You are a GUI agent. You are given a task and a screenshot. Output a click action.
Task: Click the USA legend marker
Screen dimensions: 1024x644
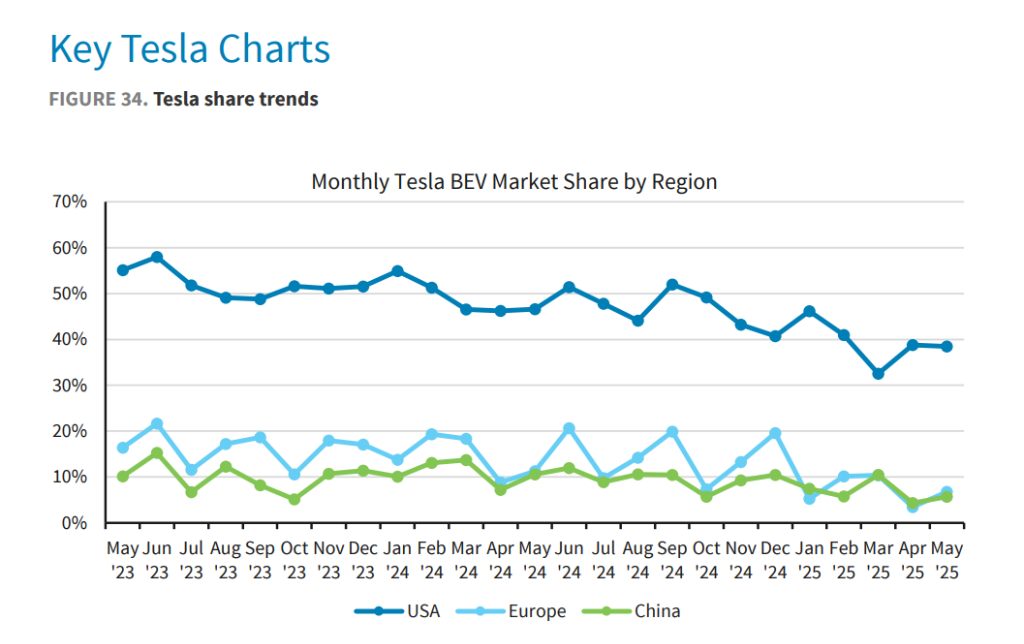click(x=377, y=611)
